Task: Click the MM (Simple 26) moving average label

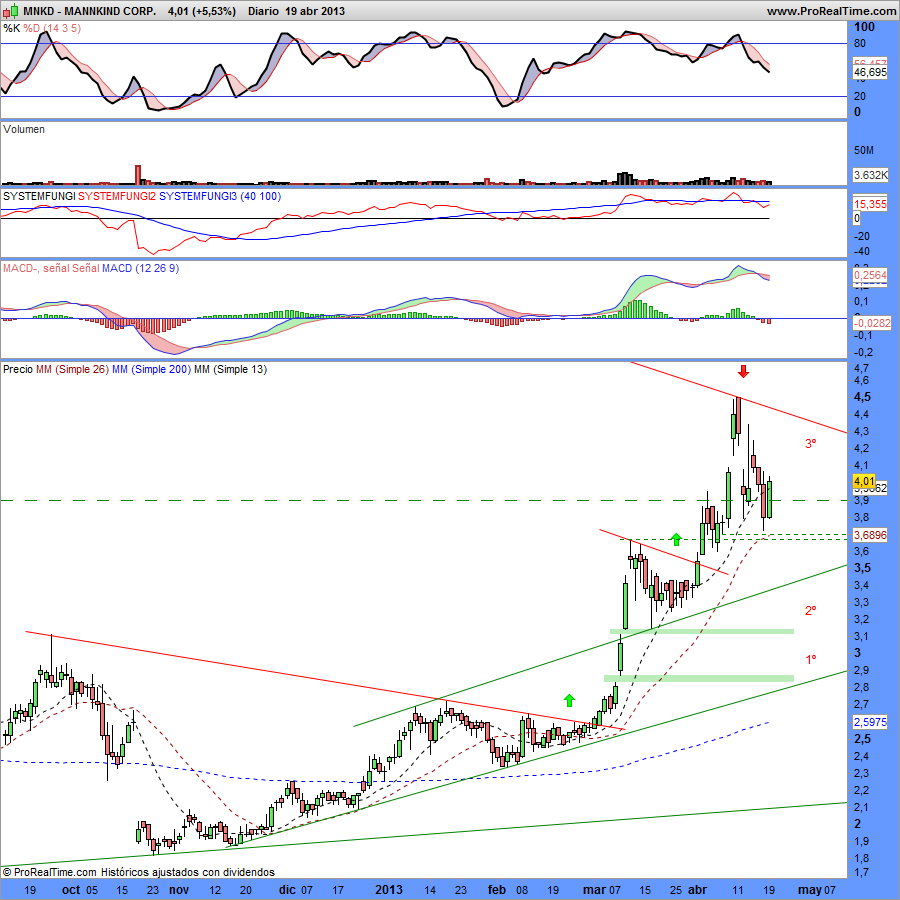Action: click(x=72, y=369)
